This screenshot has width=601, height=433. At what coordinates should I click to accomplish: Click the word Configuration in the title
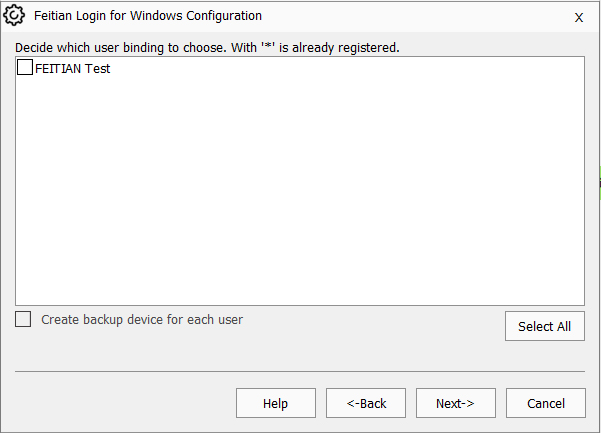point(224,16)
